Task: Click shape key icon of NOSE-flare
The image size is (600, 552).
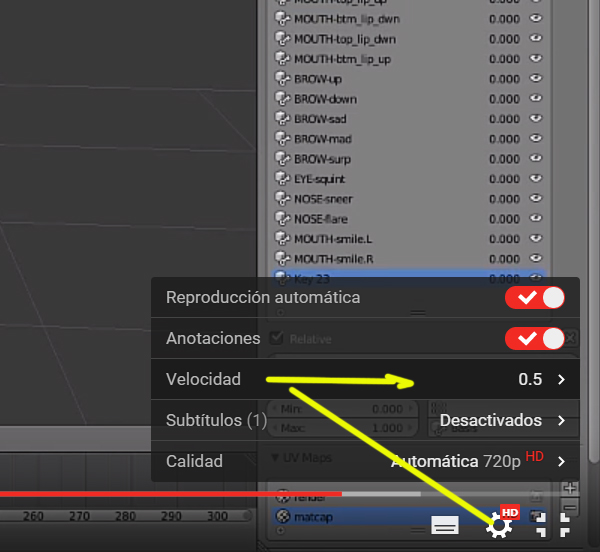Action: (282, 218)
